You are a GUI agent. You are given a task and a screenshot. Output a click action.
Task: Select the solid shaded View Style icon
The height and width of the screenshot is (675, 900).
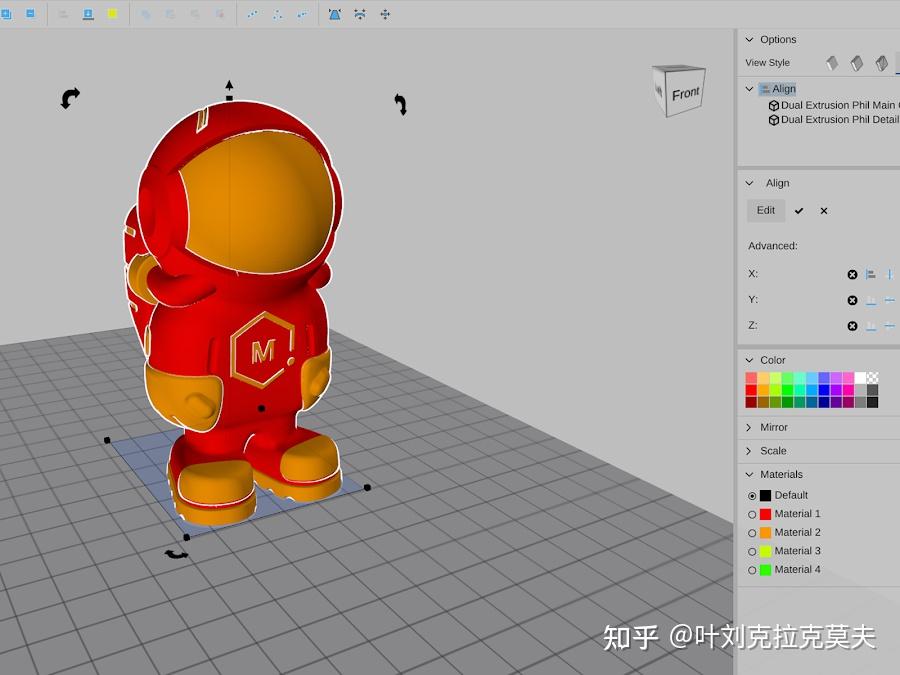(831, 62)
